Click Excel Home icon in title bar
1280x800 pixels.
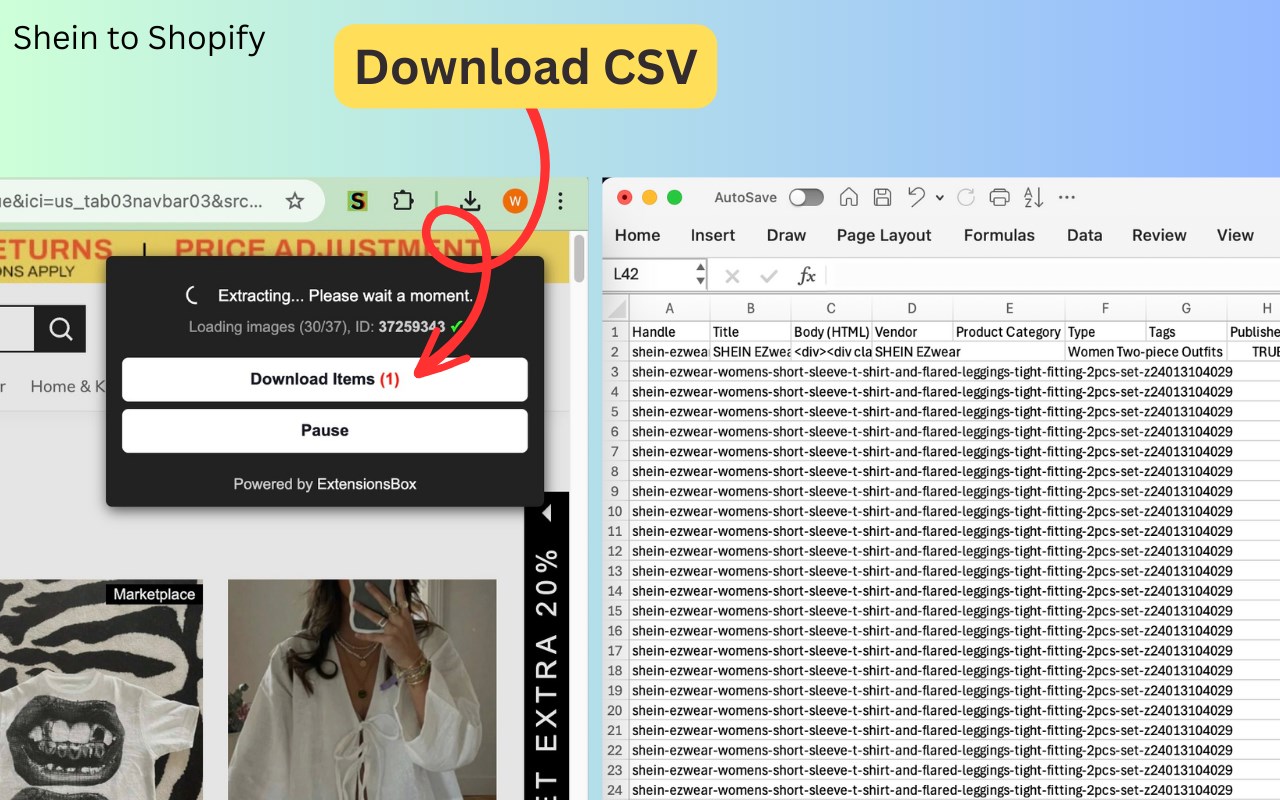[x=849, y=197]
